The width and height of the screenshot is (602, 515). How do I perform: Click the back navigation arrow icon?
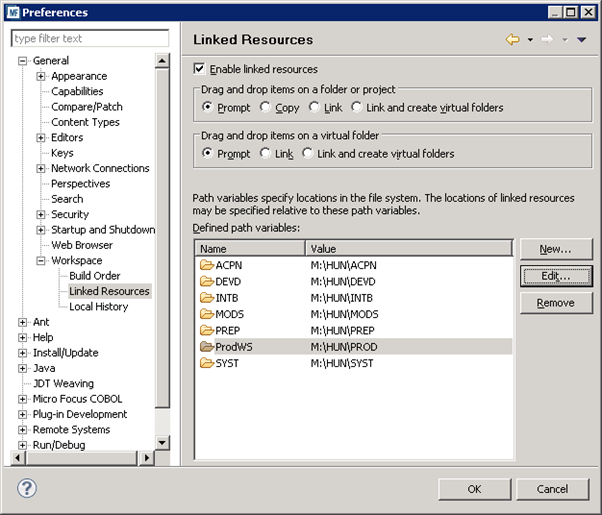click(512, 40)
